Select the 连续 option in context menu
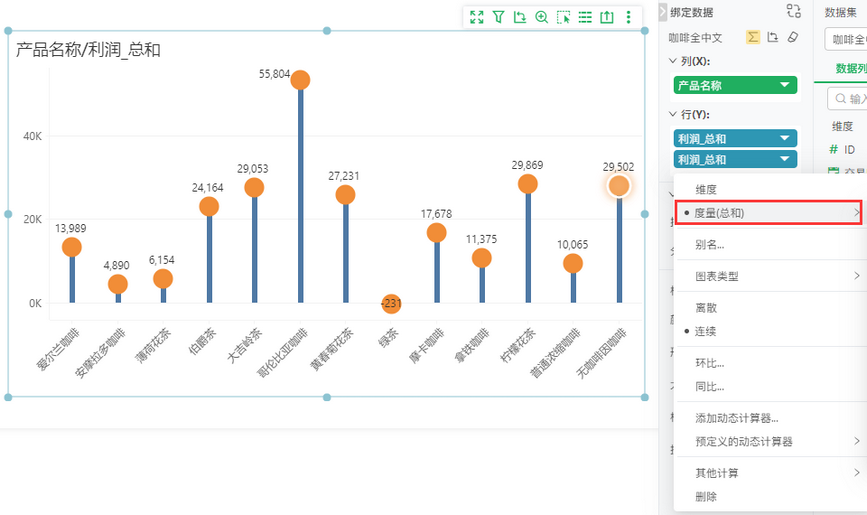This screenshot has height=515, width=867. tap(706, 331)
